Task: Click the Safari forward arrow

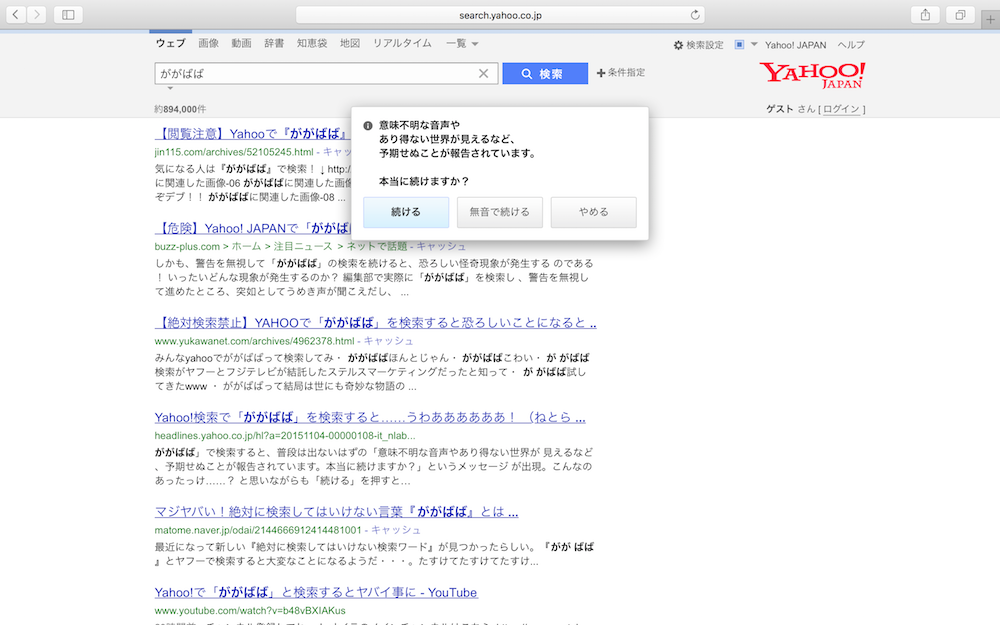Action: pos(36,15)
